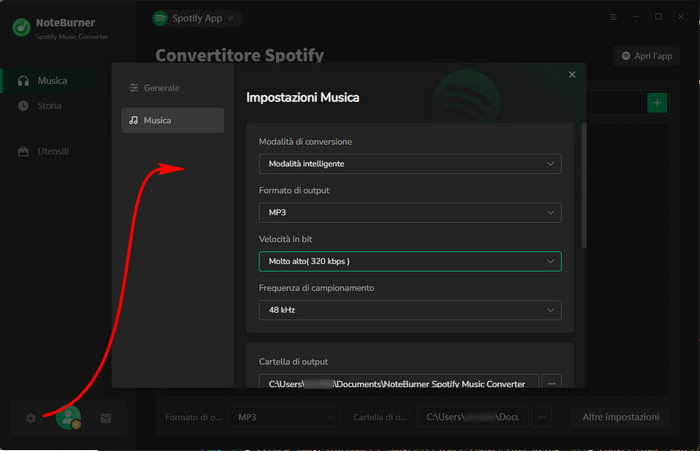Click the green plus add button
Screen dimensions: 700x451
click(x=657, y=102)
